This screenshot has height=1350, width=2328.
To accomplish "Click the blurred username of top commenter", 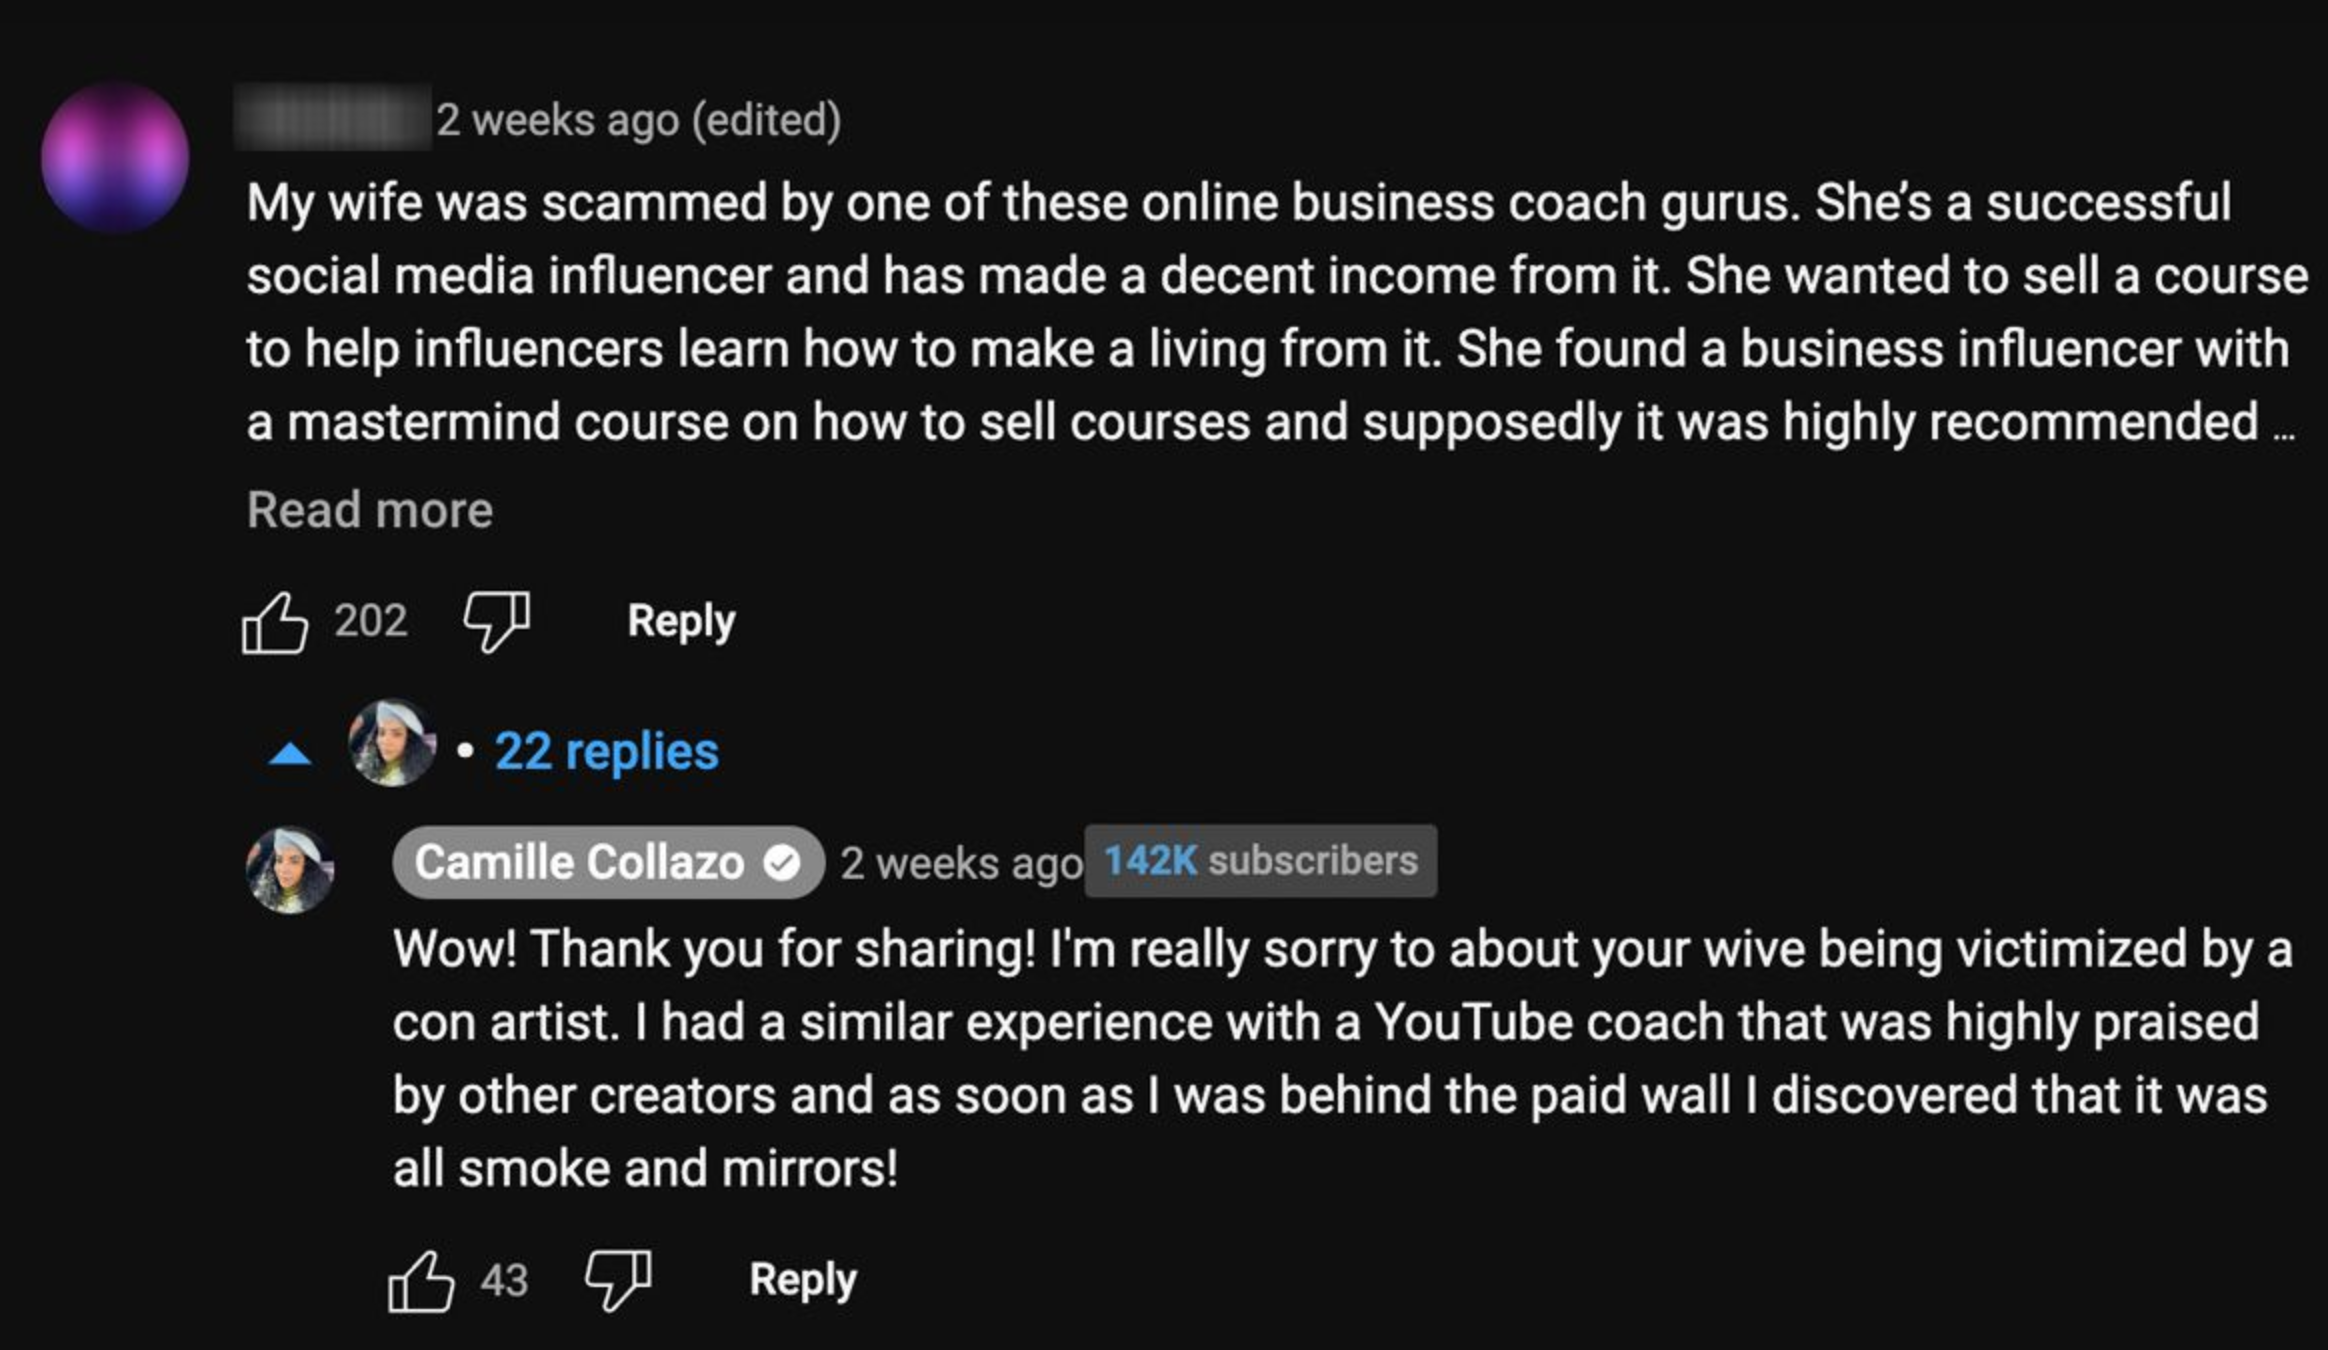I will click(x=332, y=119).
